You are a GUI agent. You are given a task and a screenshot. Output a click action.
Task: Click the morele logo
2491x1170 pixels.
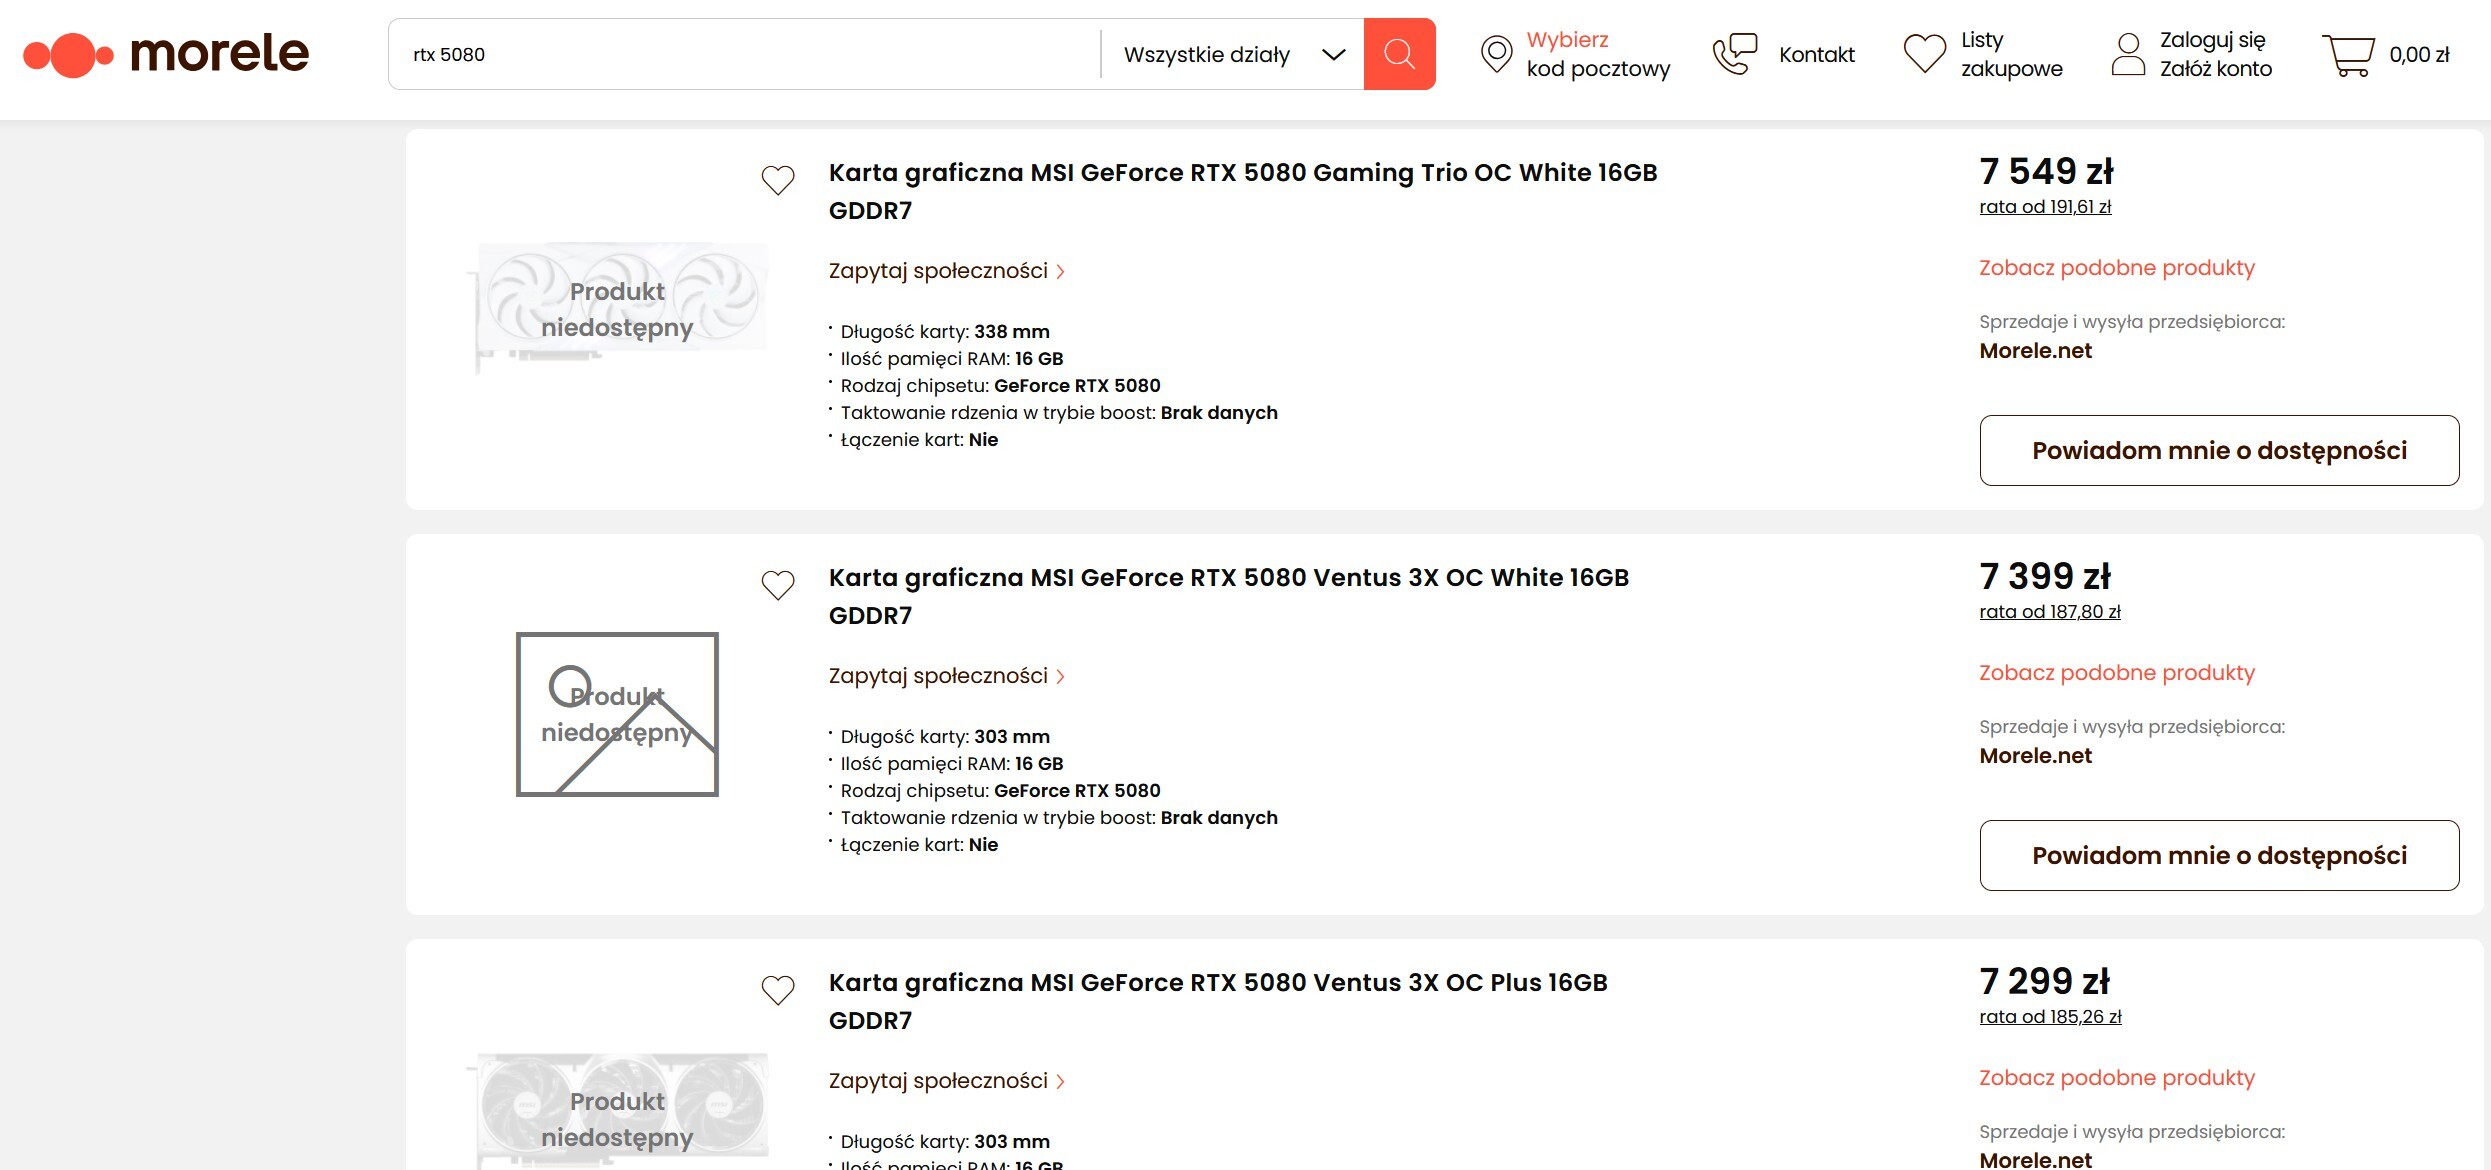pyautogui.click(x=167, y=54)
